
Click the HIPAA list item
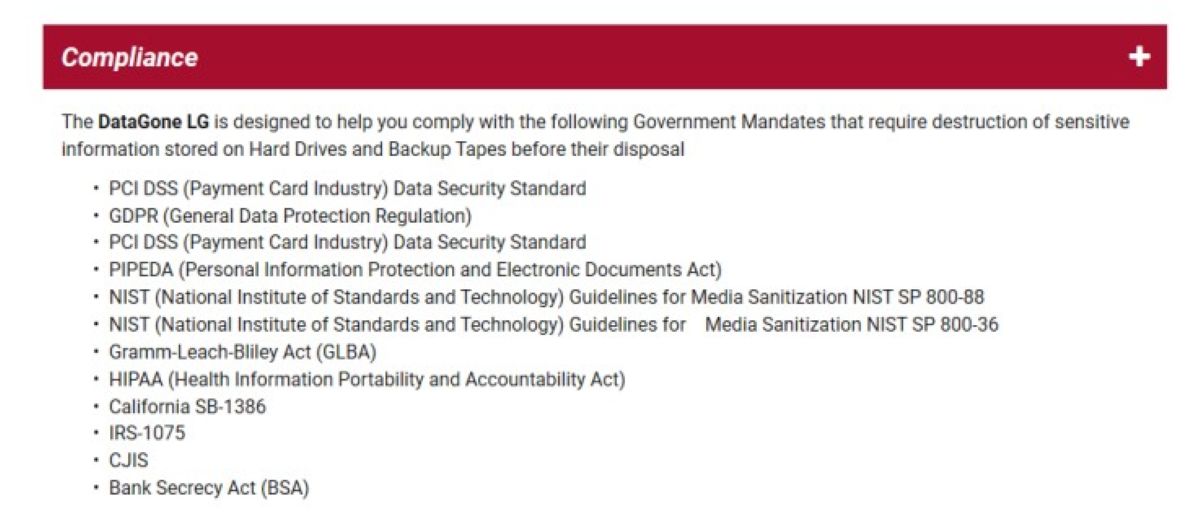(x=367, y=379)
